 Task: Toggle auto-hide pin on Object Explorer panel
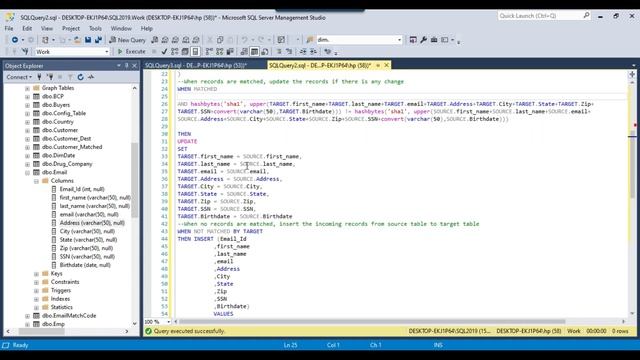pyautogui.click(x=127, y=65)
